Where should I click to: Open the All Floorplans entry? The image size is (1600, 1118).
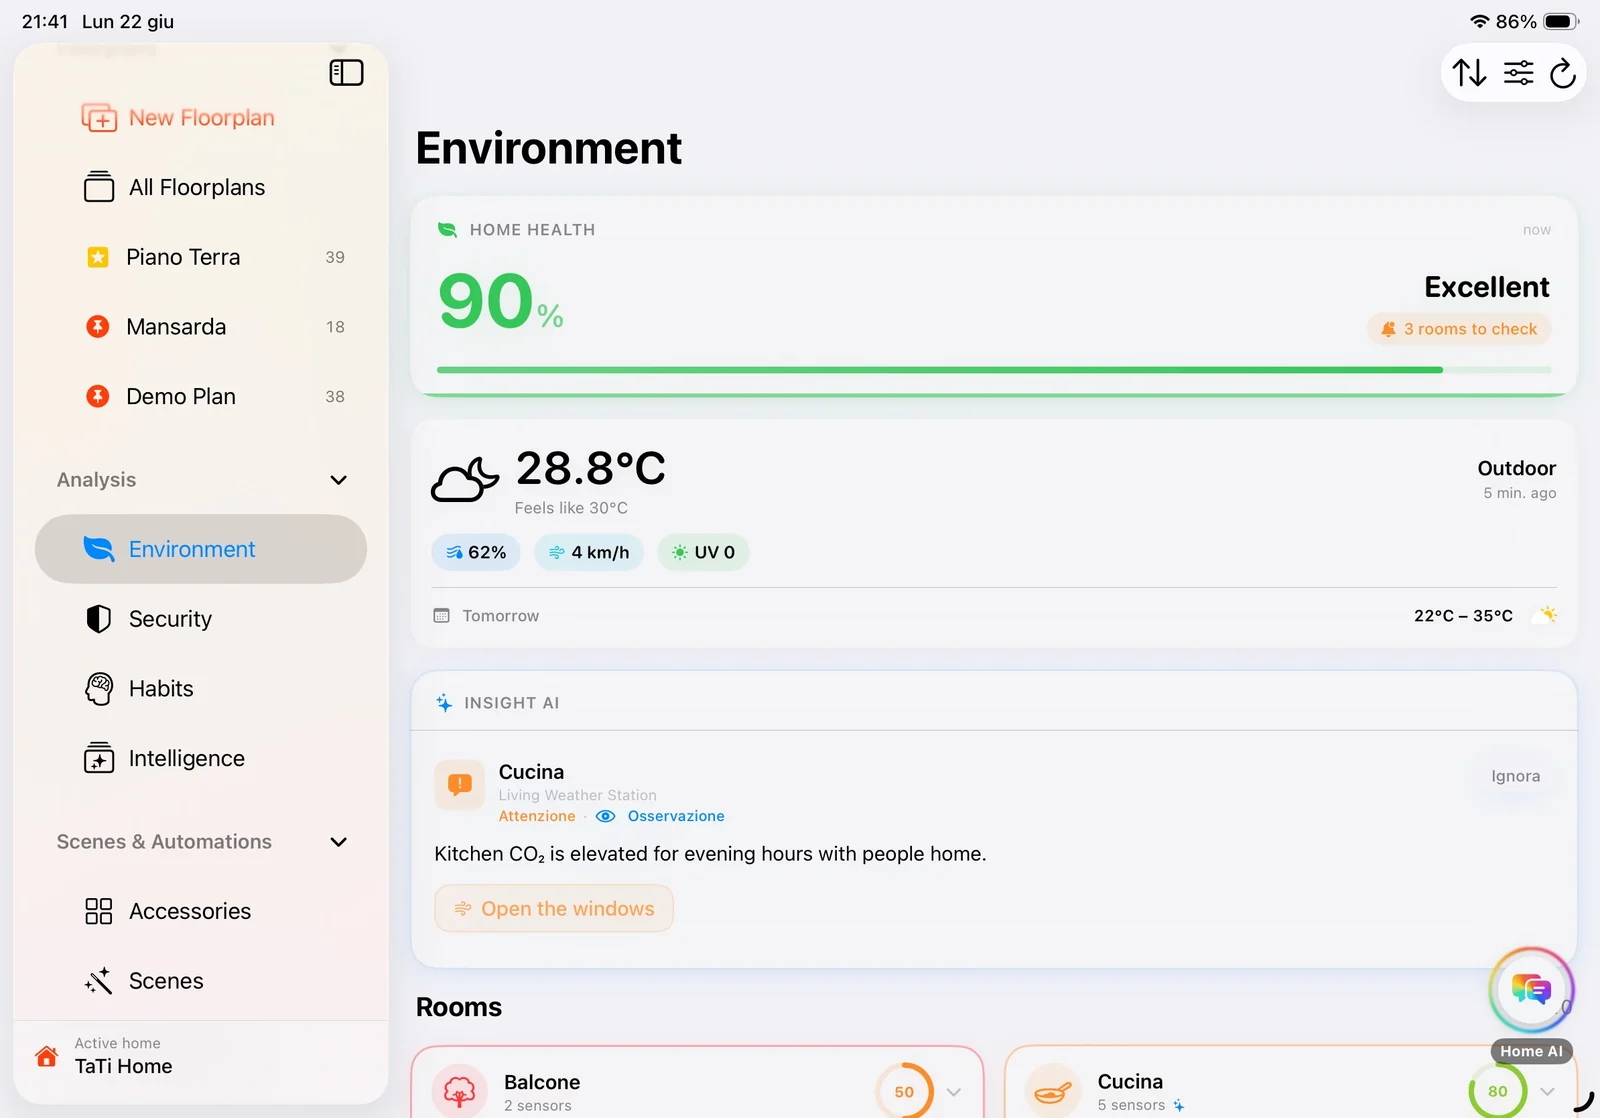coord(201,187)
